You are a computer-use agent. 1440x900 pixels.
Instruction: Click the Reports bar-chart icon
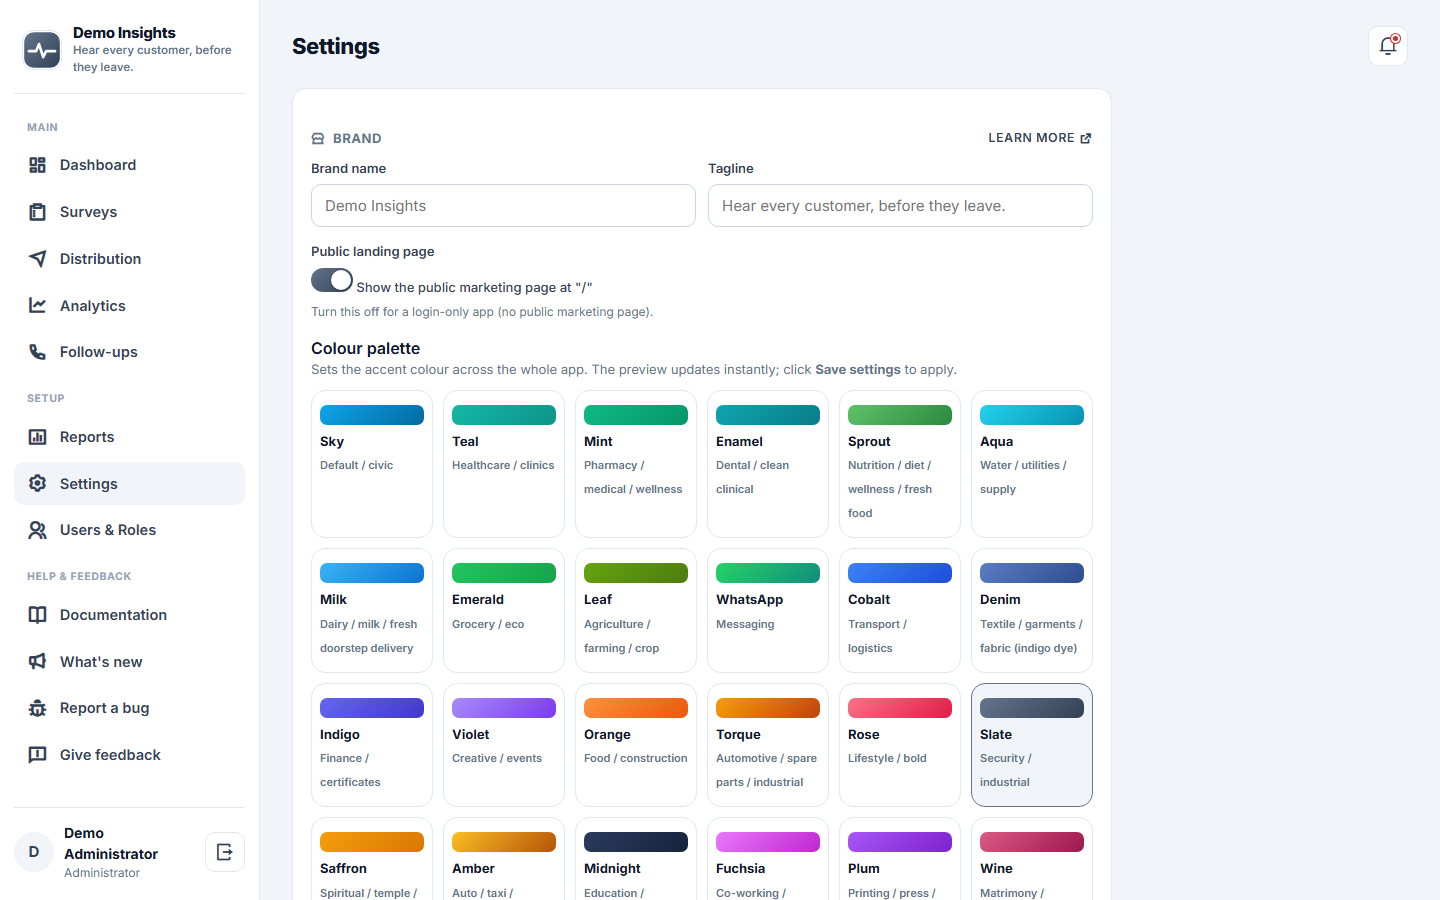pyautogui.click(x=37, y=437)
